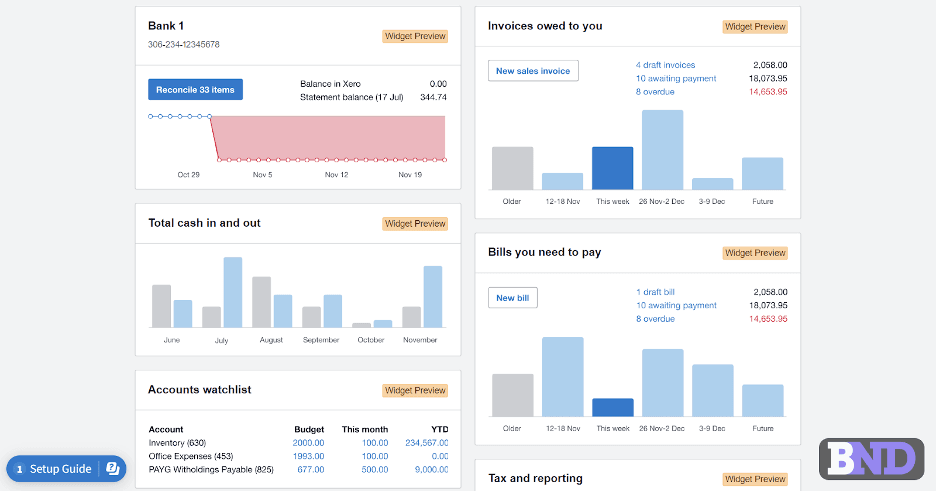Select Widget Preview badge on Total cash in and out
This screenshot has height=492, width=936.
tap(415, 224)
